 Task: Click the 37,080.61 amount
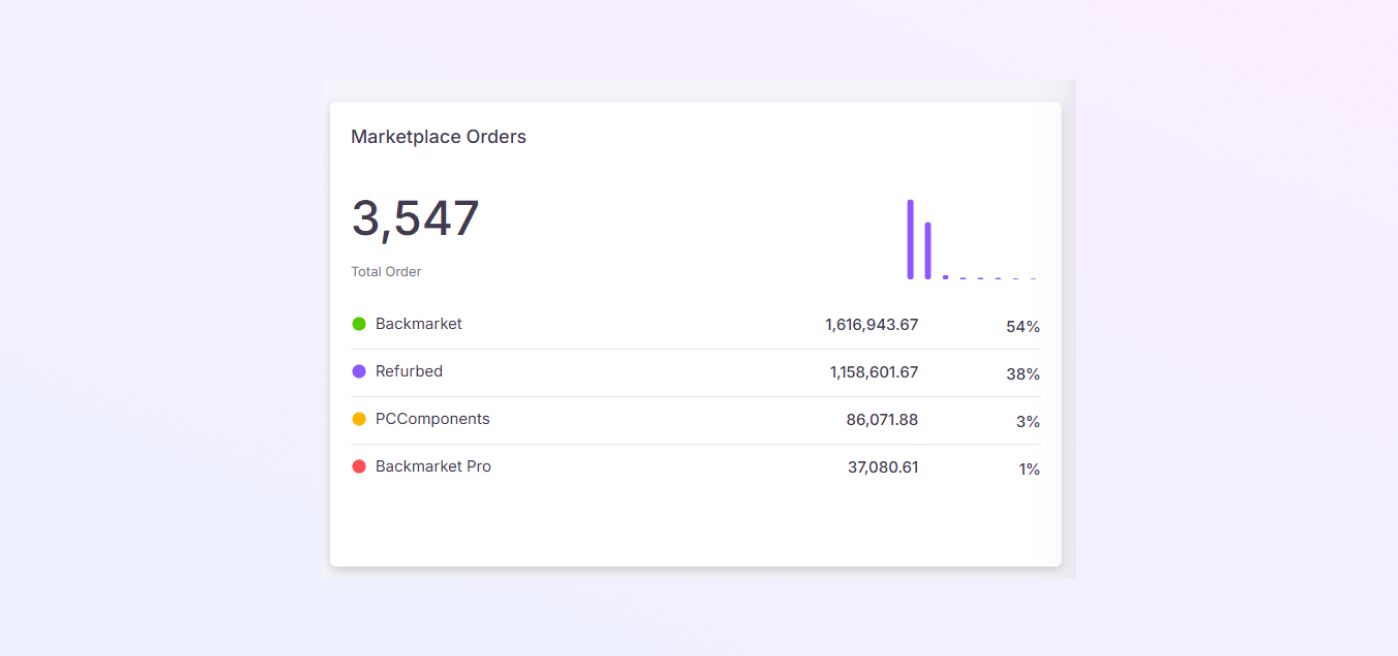(x=883, y=467)
